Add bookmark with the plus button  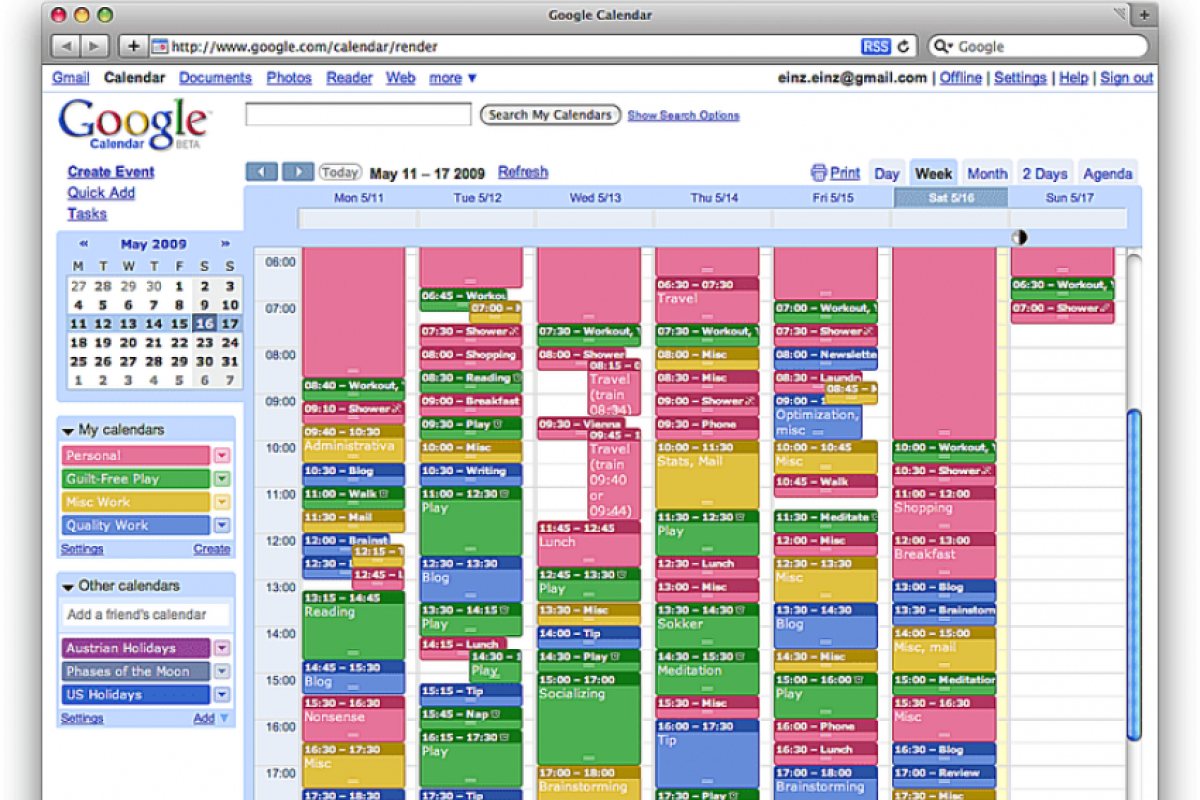tap(133, 46)
